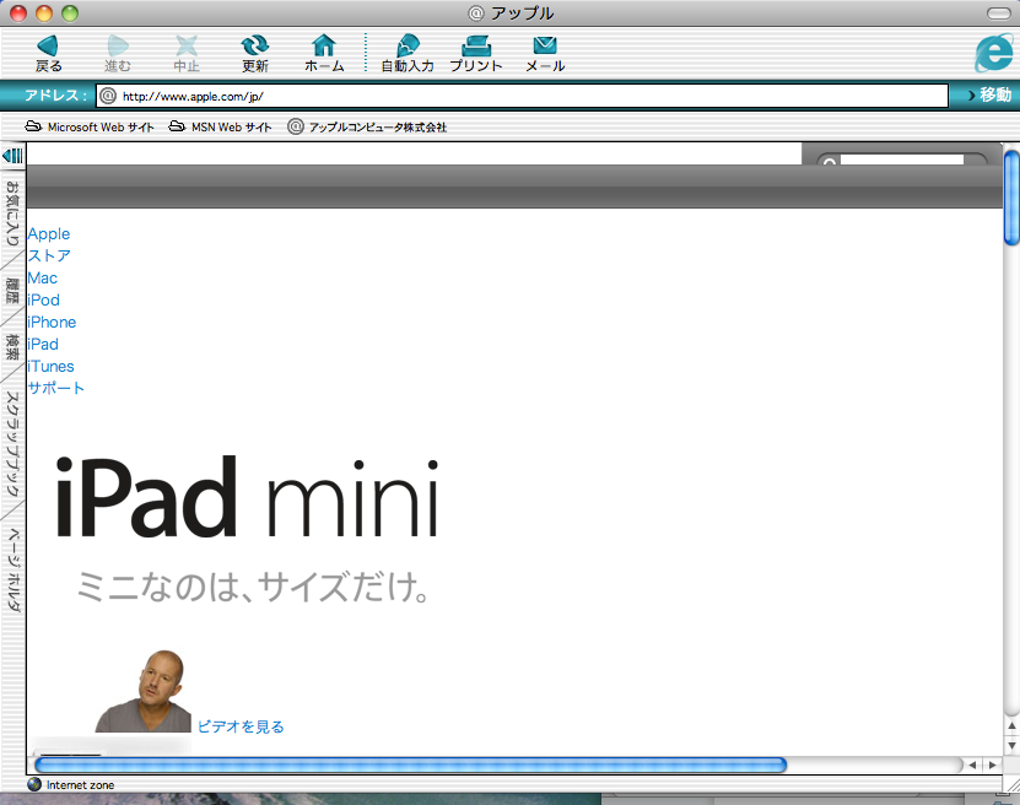Click the toolbar toggle pill in title bar
Screen dimensions: 1020x805
click(999, 13)
